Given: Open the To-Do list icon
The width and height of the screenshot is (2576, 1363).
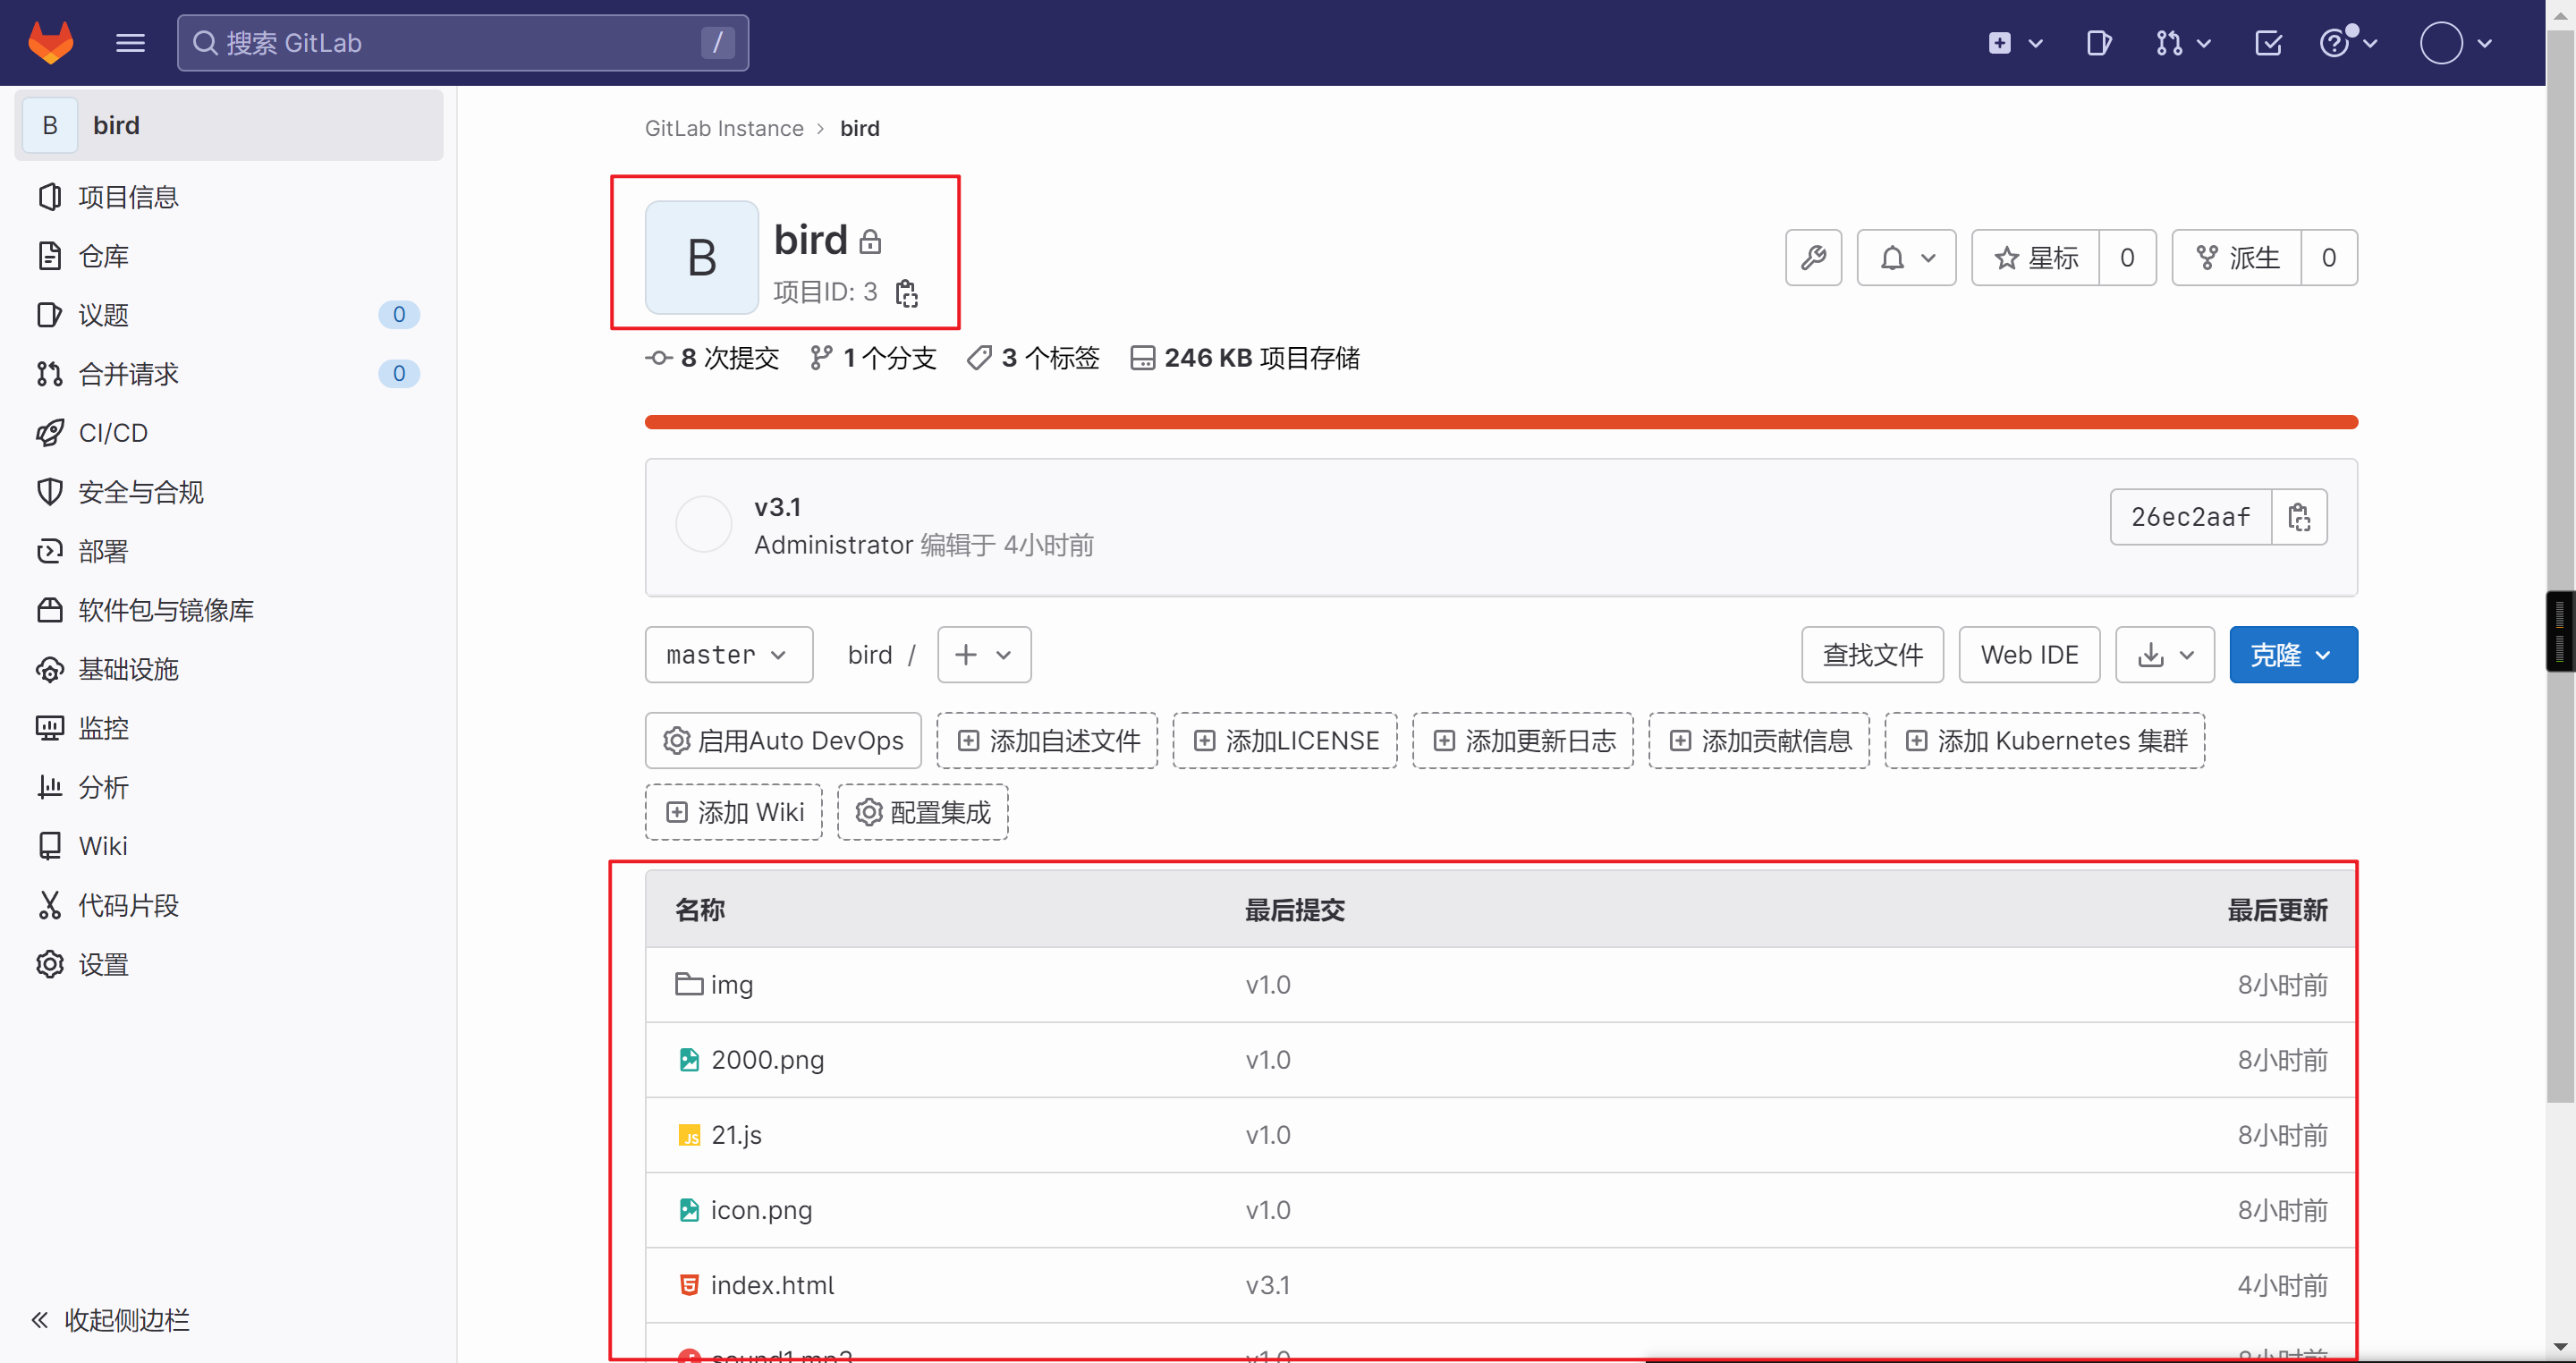Looking at the screenshot, I should [2268, 43].
